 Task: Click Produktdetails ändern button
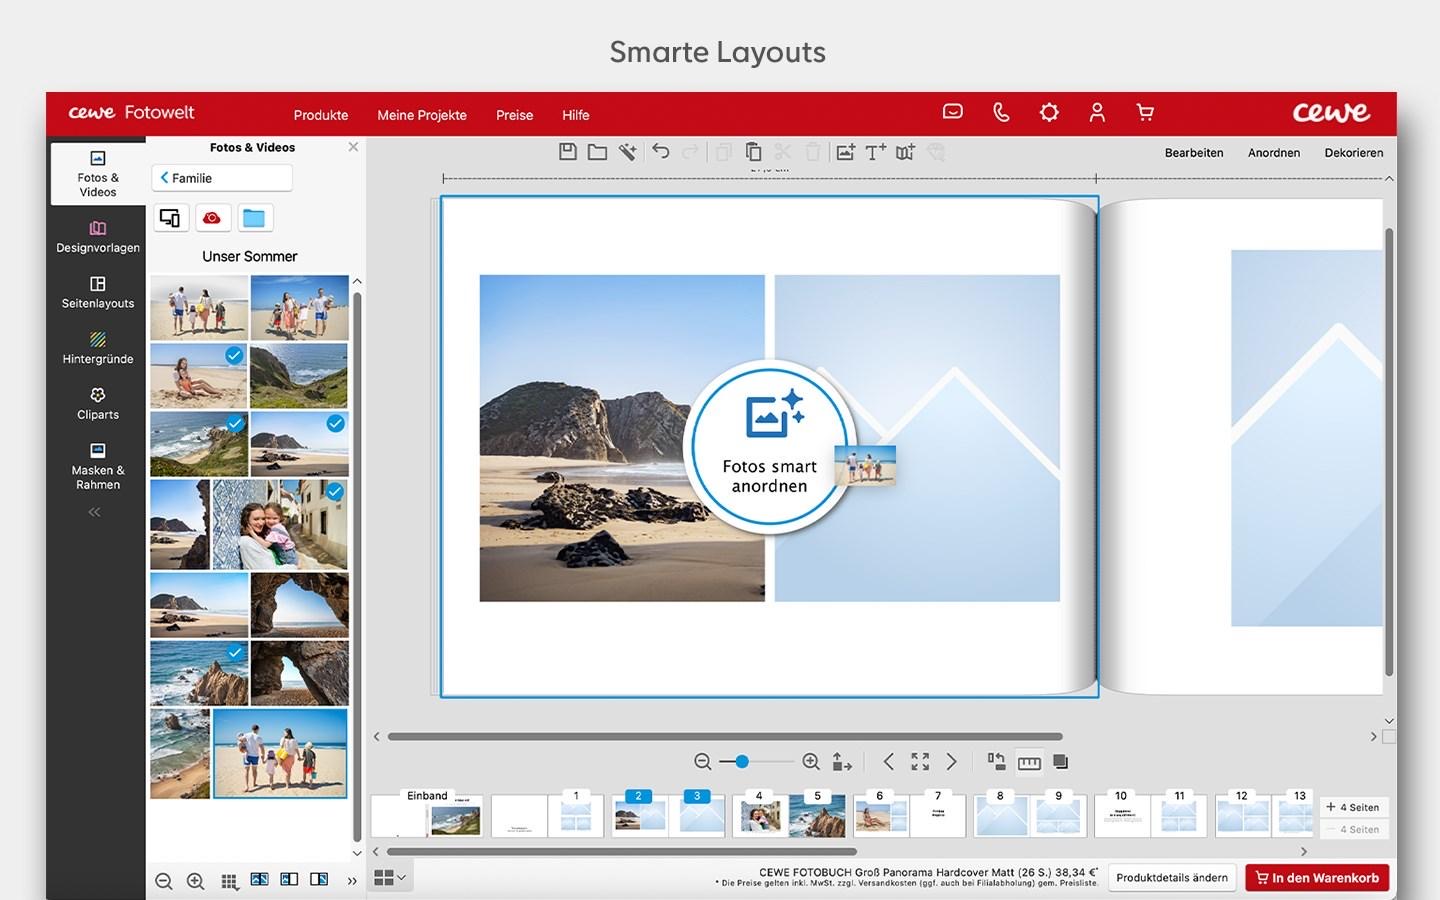[1172, 878]
